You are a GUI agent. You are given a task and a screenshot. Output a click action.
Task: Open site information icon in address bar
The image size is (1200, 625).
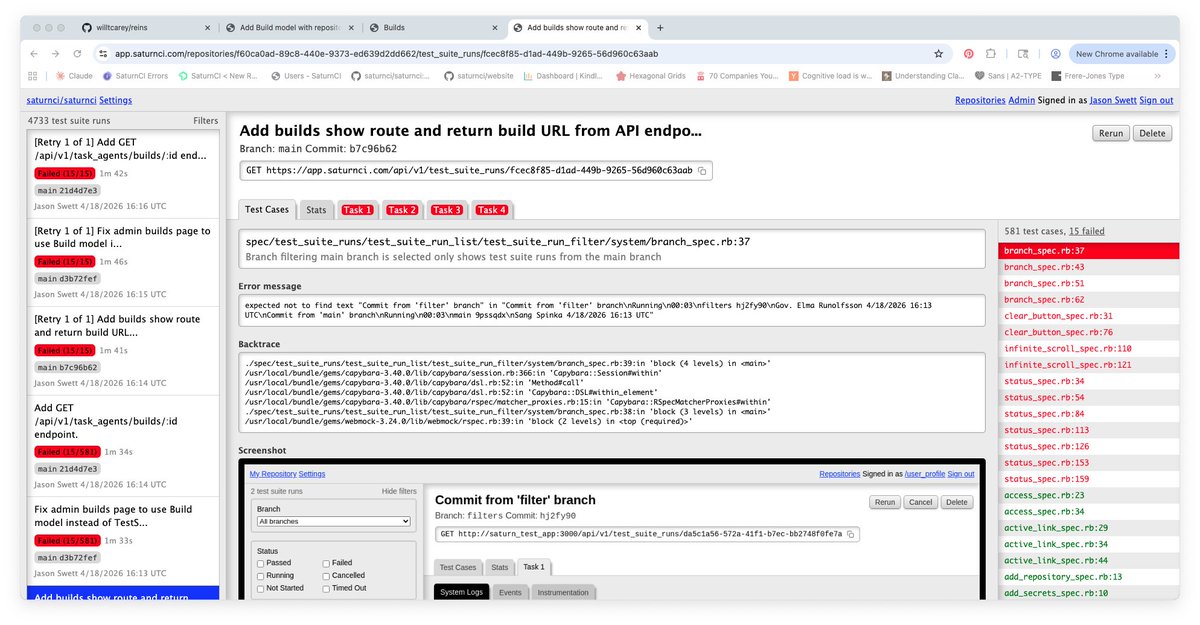(103, 54)
